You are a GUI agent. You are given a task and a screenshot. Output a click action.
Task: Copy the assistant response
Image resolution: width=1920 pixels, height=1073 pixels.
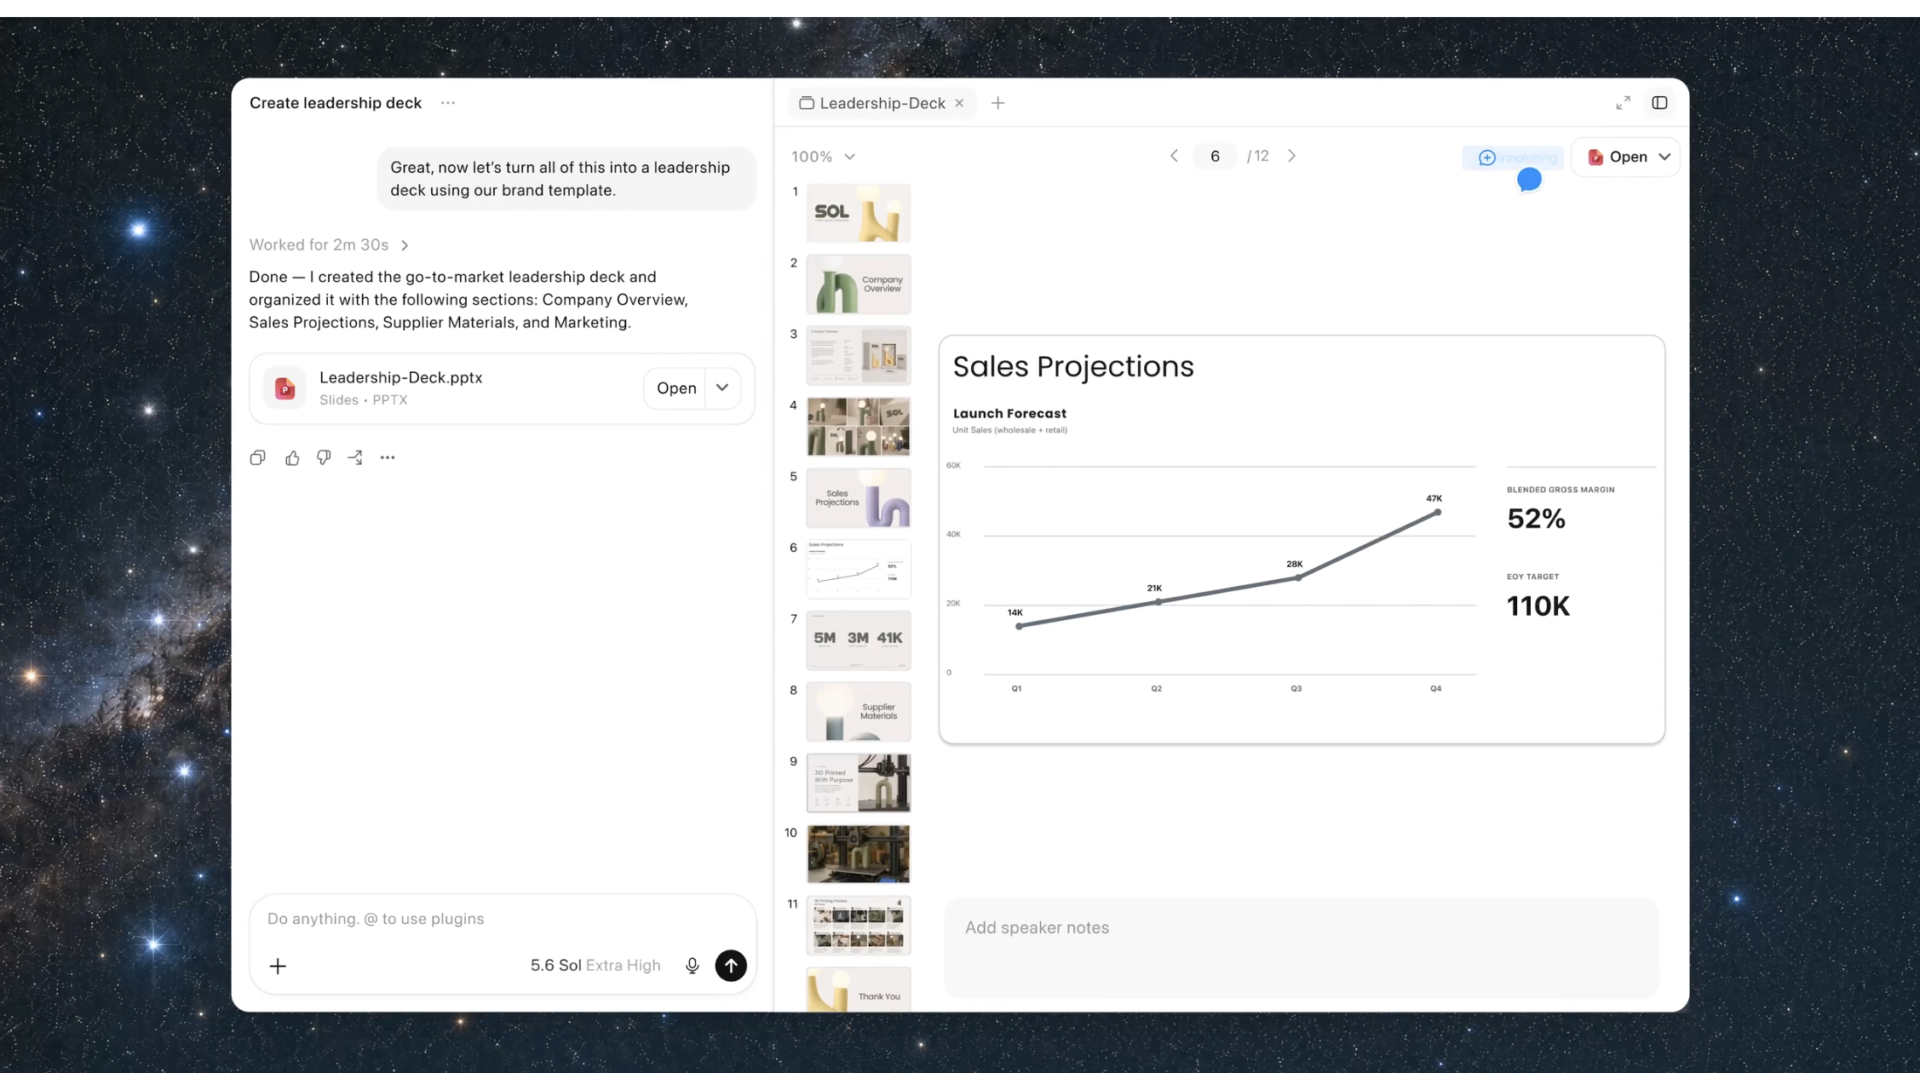[257, 457]
